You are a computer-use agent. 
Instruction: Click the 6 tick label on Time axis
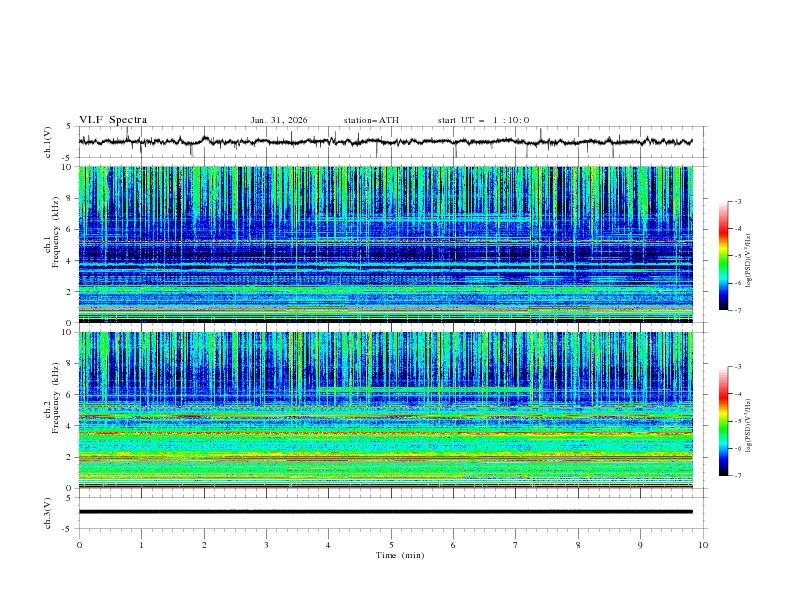(453, 545)
